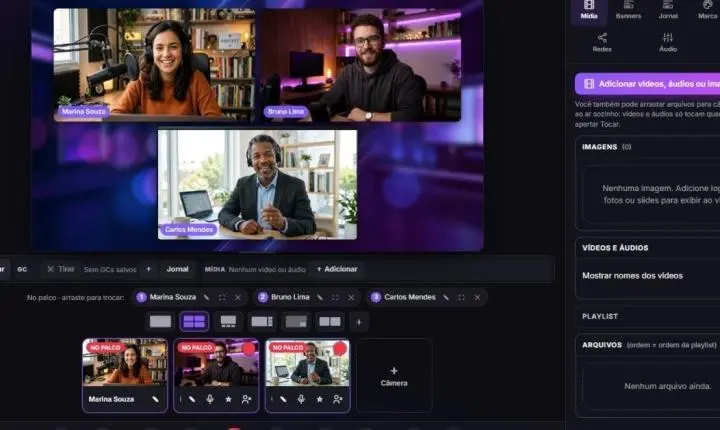This screenshot has width=720, height=430.
Task: Click NO PALCO badge on Carlos's card
Action: point(287,347)
